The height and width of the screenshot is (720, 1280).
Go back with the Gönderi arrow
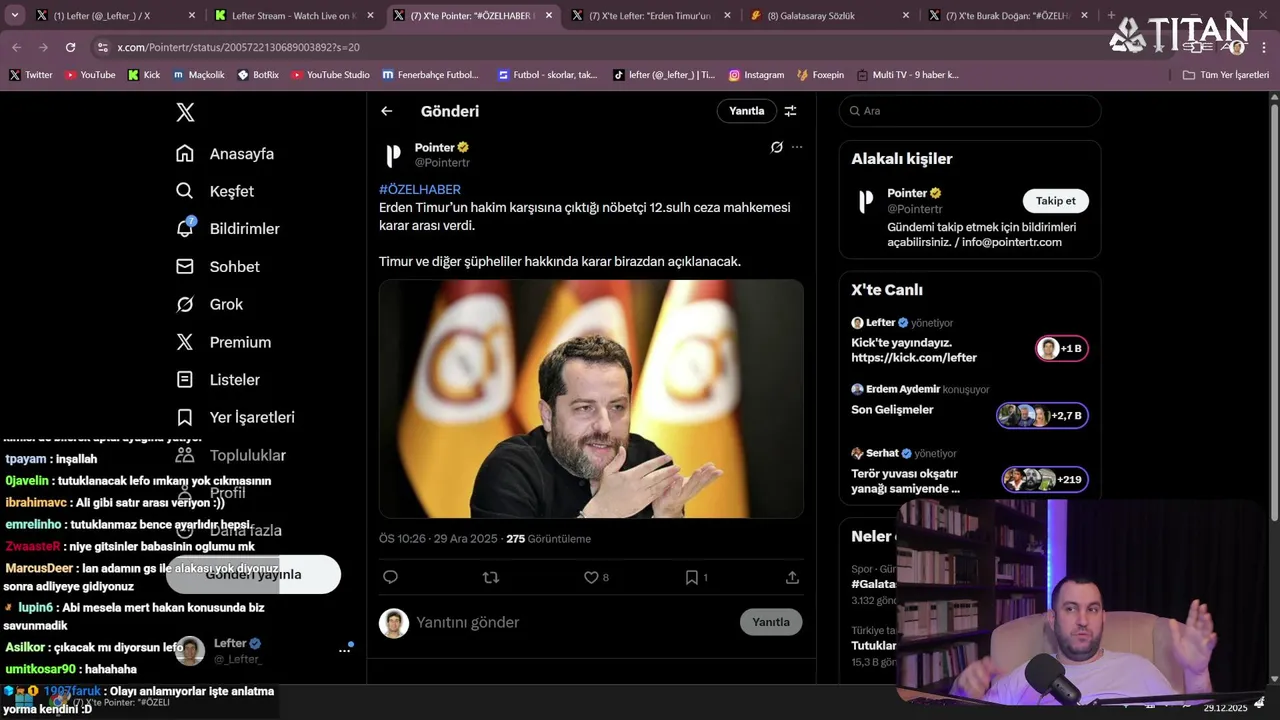[387, 111]
